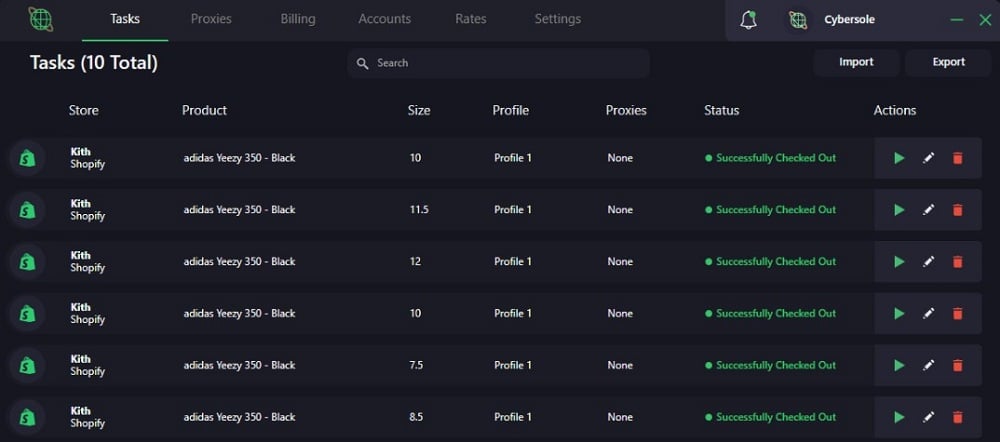Viewport: 1000px width, 442px height.
Task: Click Shopify store icon for size 12 row
Action: point(27,262)
